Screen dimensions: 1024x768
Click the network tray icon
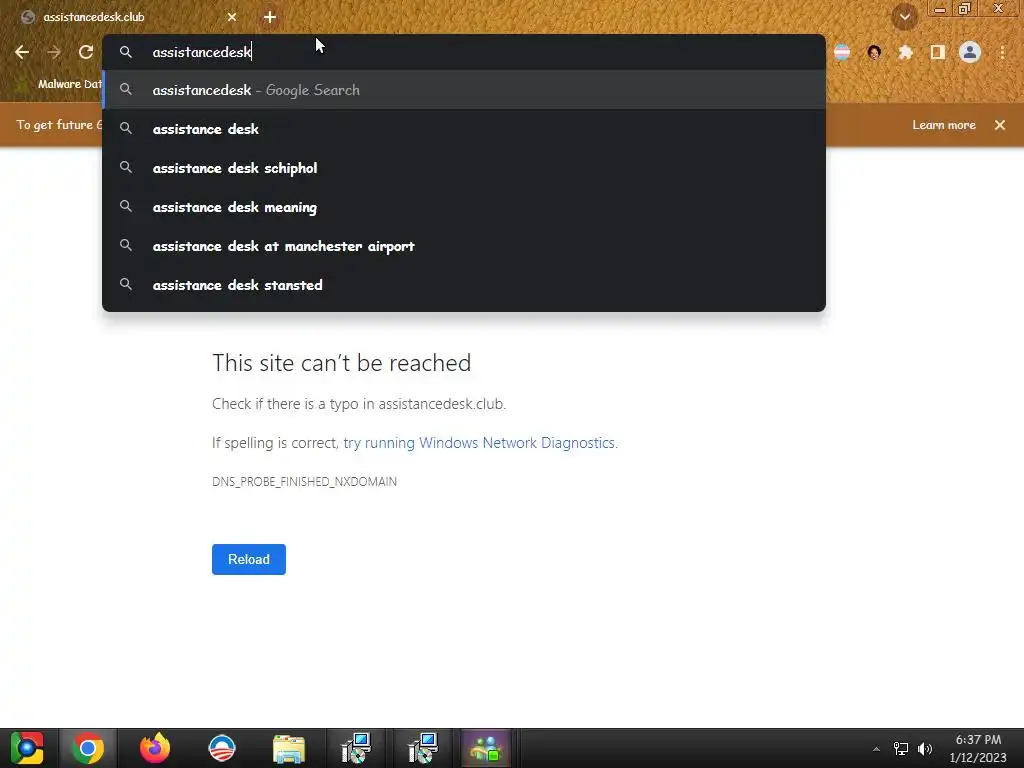(901, 749)
